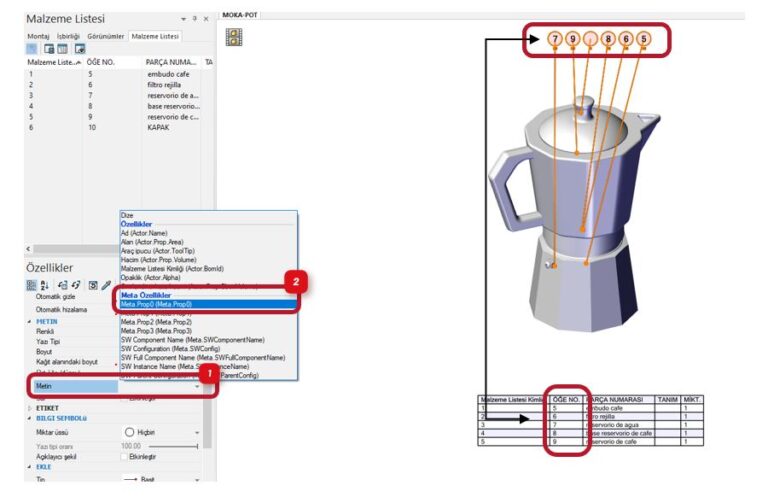Switch to the Montaj tab

tap(40, 35)
